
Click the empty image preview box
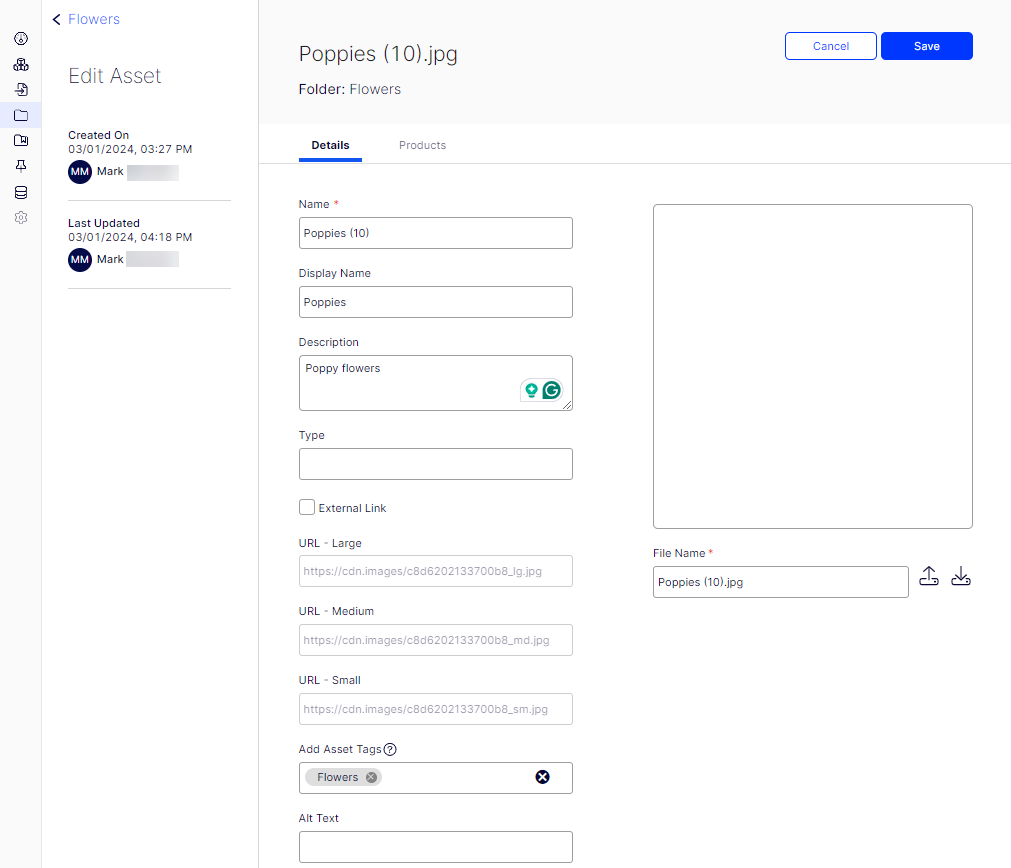[x=812, y=366]
